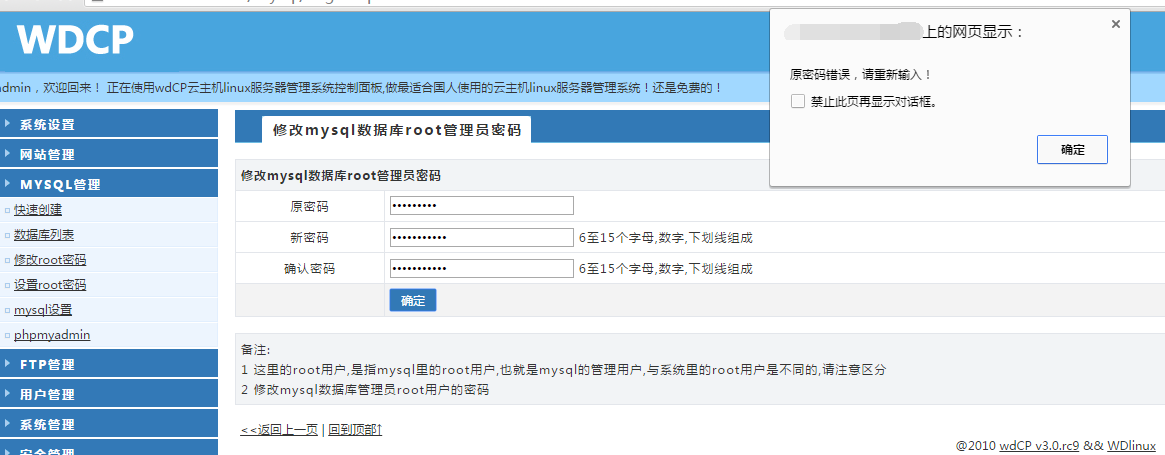1165x455 pixels.
Task: Tick the 禁止此页再显示对话框 checkbox
Action: point(798,101)
